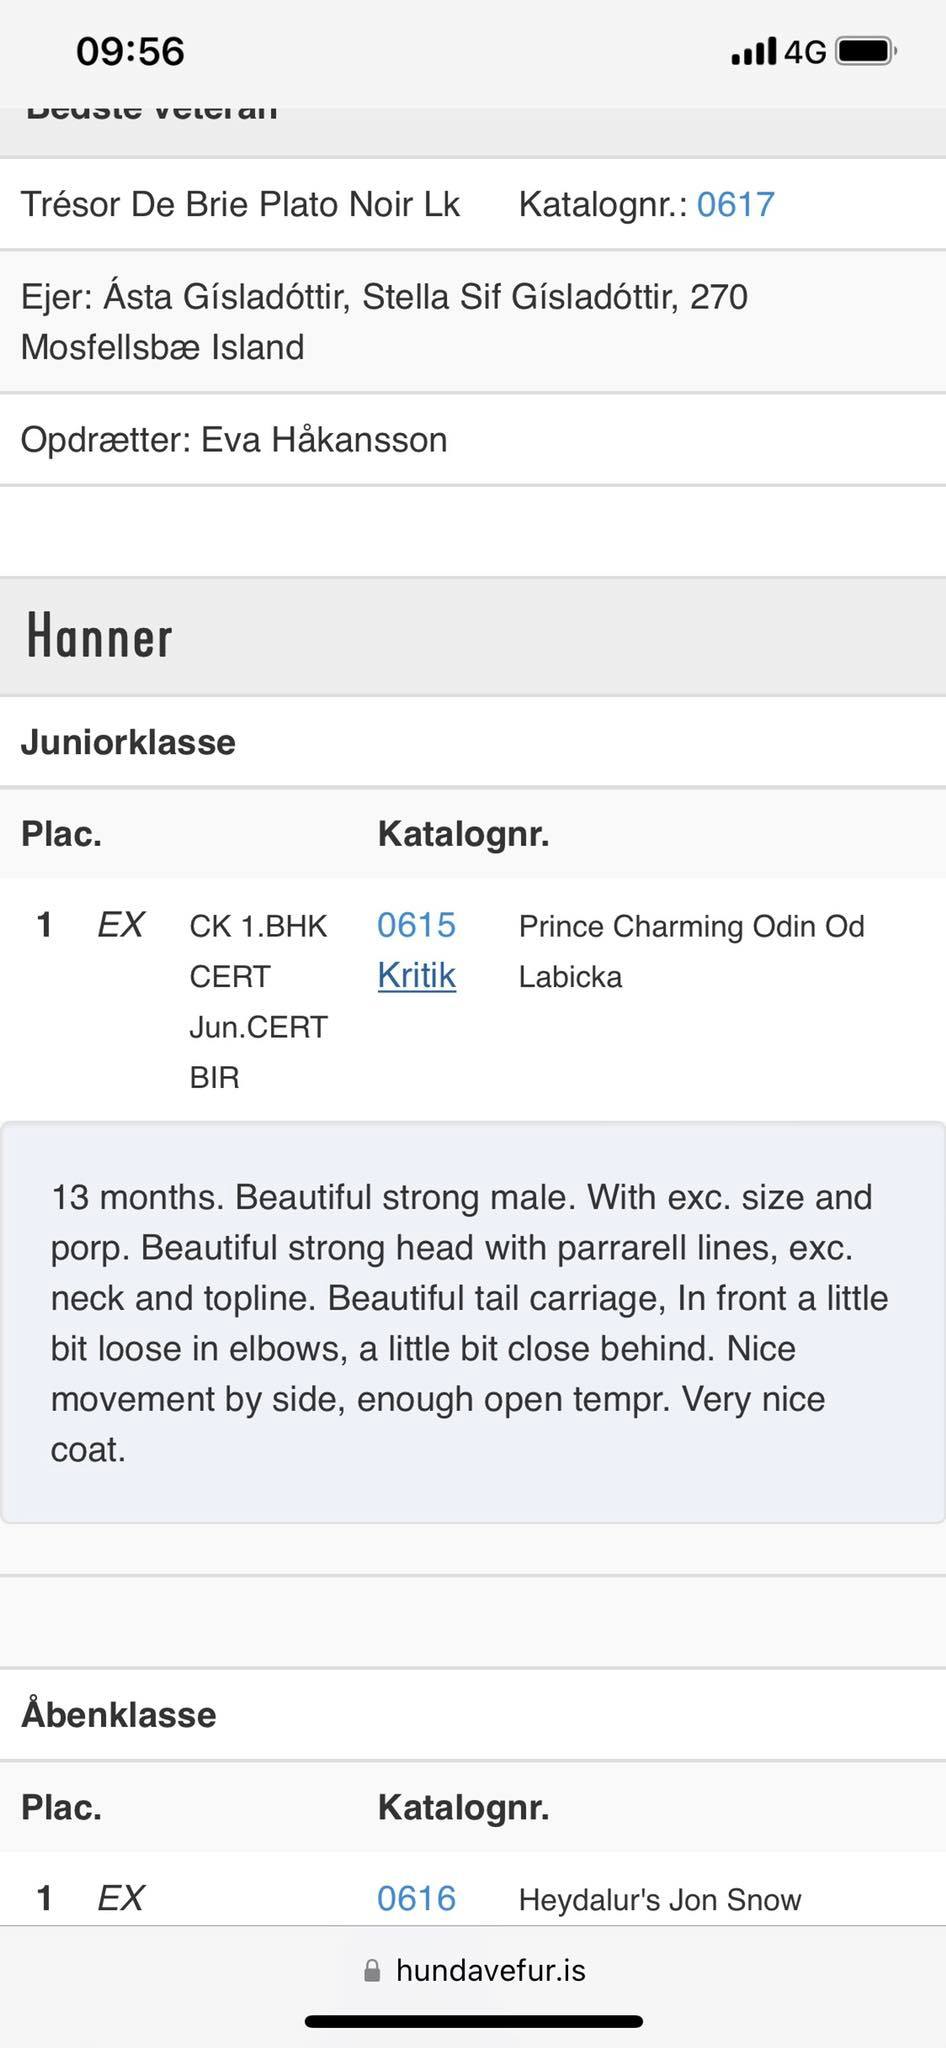Click the critique text box about 13 months
Screen dimensions: 946x2048
coord(473,1323)
